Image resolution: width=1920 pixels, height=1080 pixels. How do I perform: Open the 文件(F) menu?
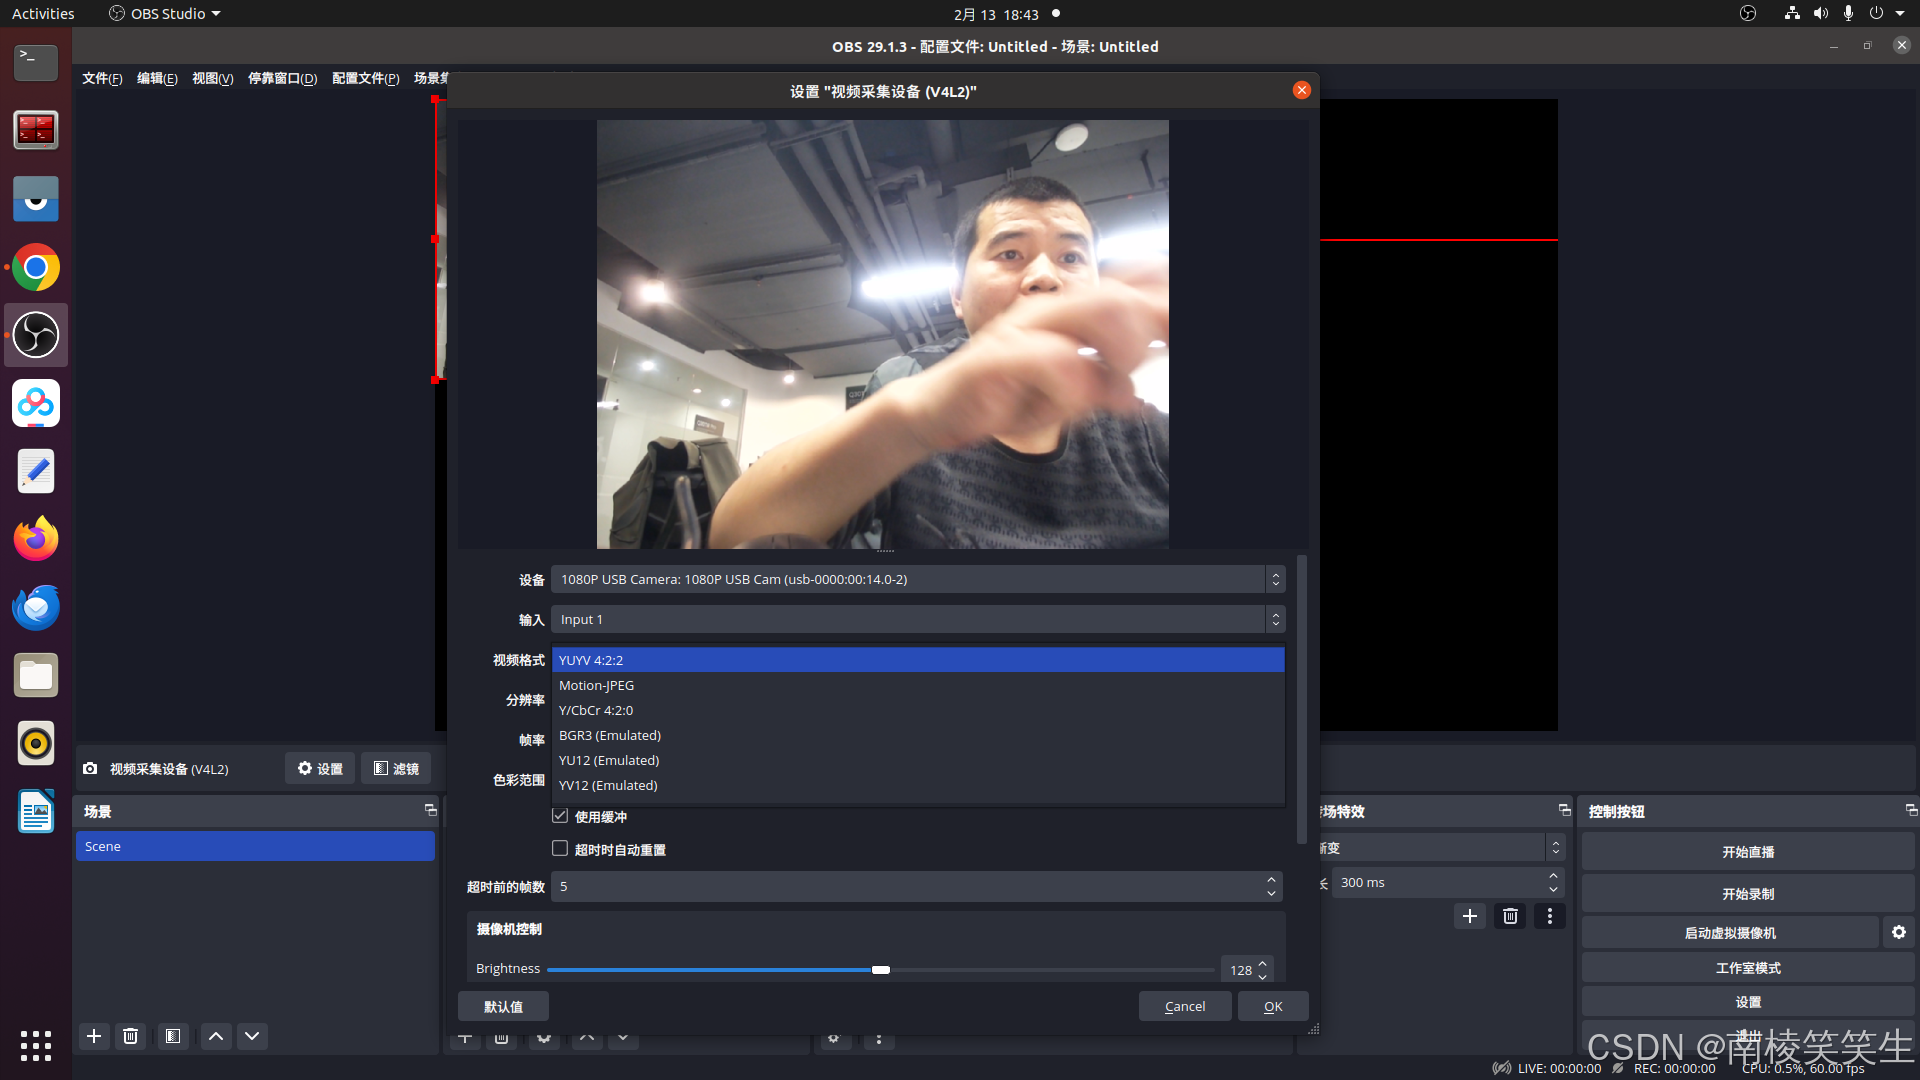[x=102, y=78]
